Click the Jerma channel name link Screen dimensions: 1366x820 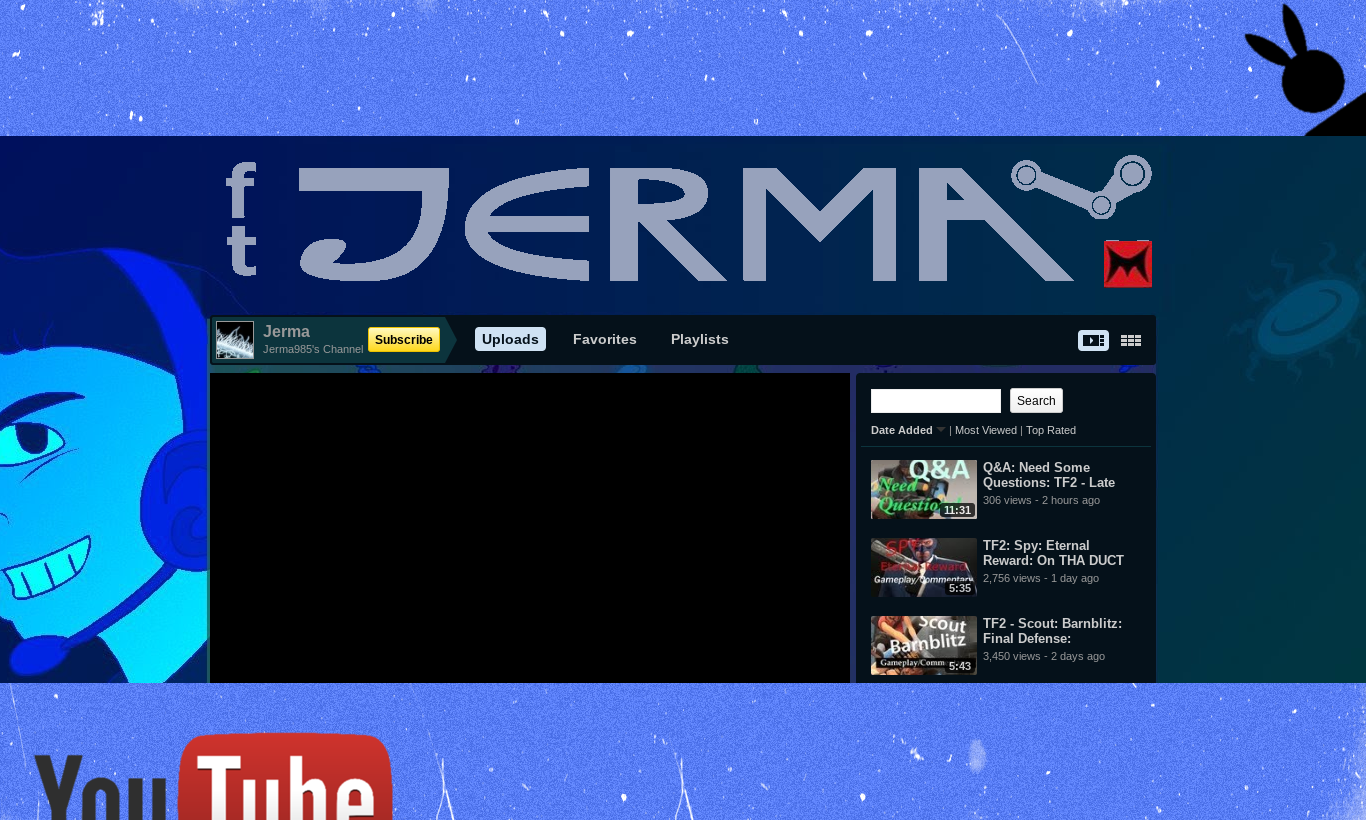click(287, 332)
